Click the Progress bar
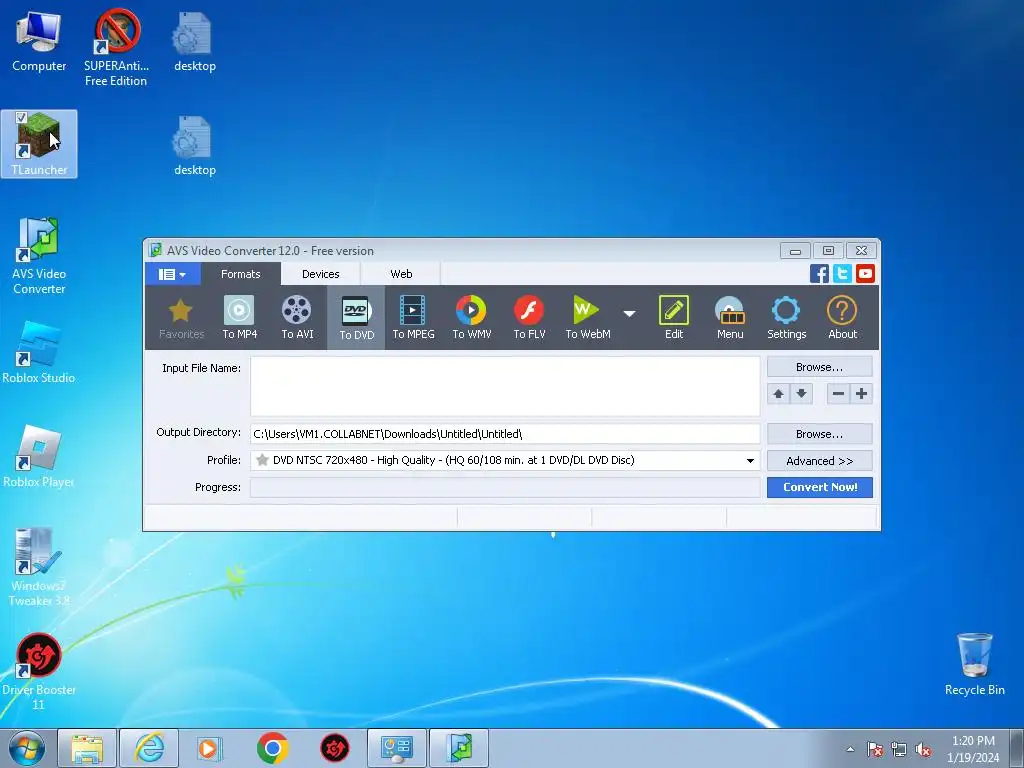This screenshot has height=768, width=1024. [505, 487]
